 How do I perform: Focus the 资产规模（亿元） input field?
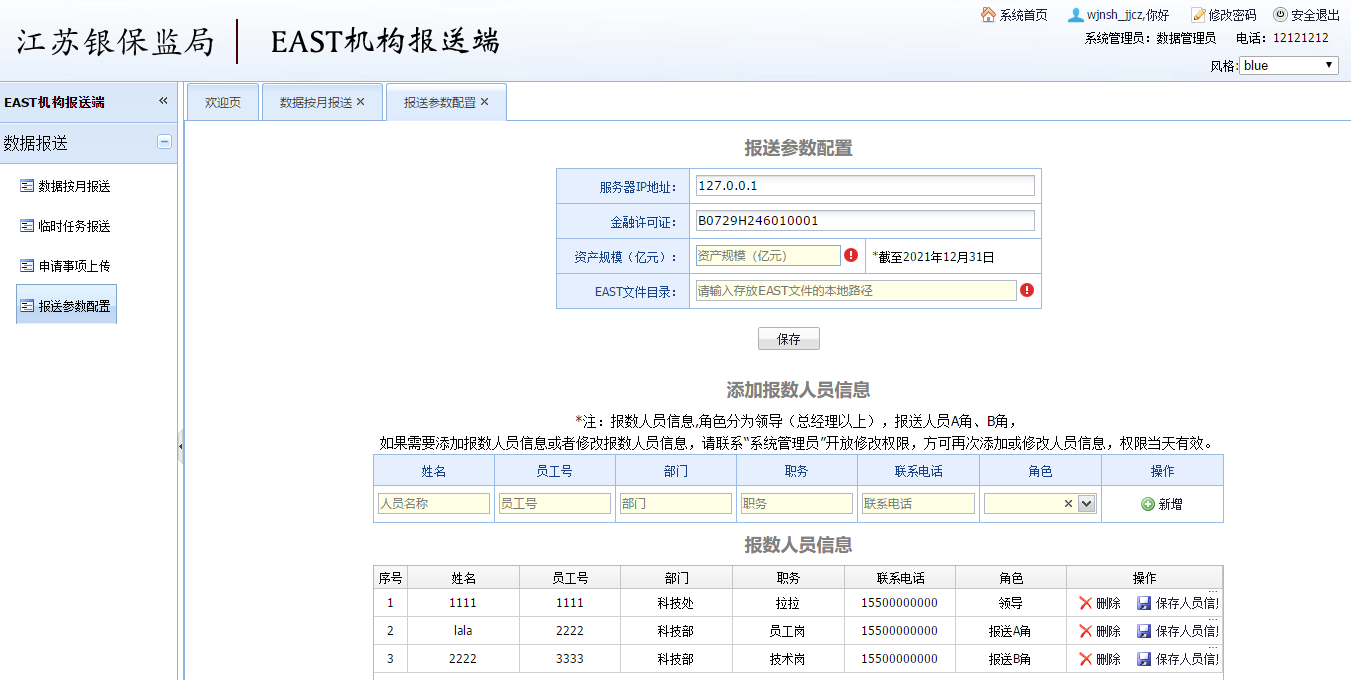pos(768,256)
